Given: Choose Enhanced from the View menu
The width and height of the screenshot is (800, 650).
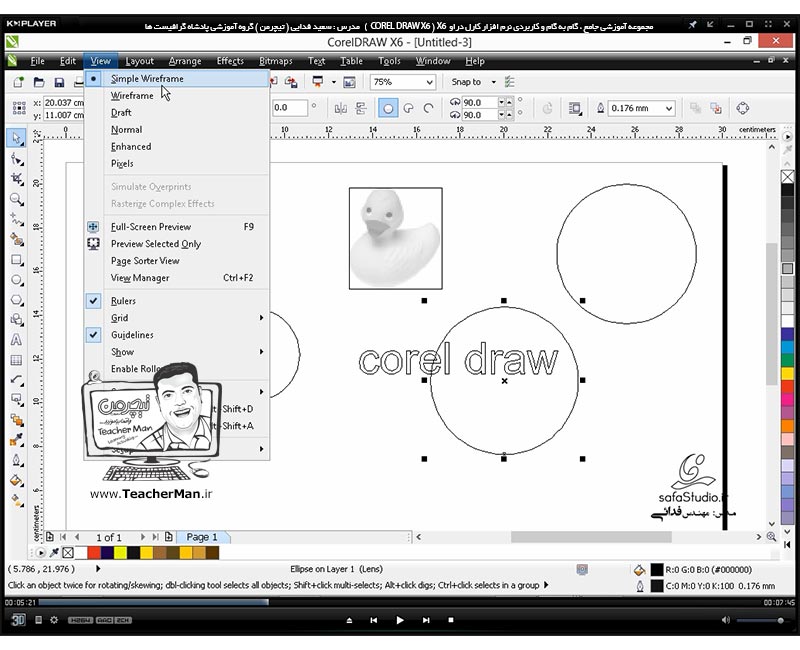Looking at the screenshot, I should (177, 147).
